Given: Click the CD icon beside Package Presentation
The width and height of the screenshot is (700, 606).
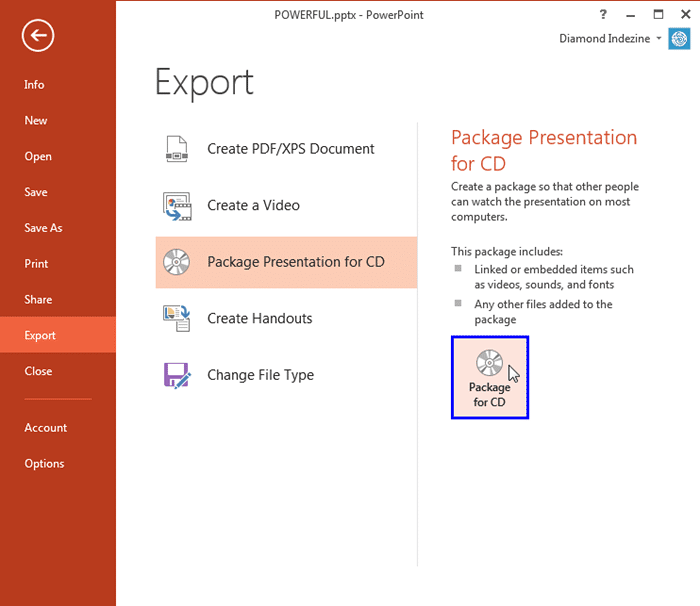Looking at the screenshot, I should tap(177, 263).
